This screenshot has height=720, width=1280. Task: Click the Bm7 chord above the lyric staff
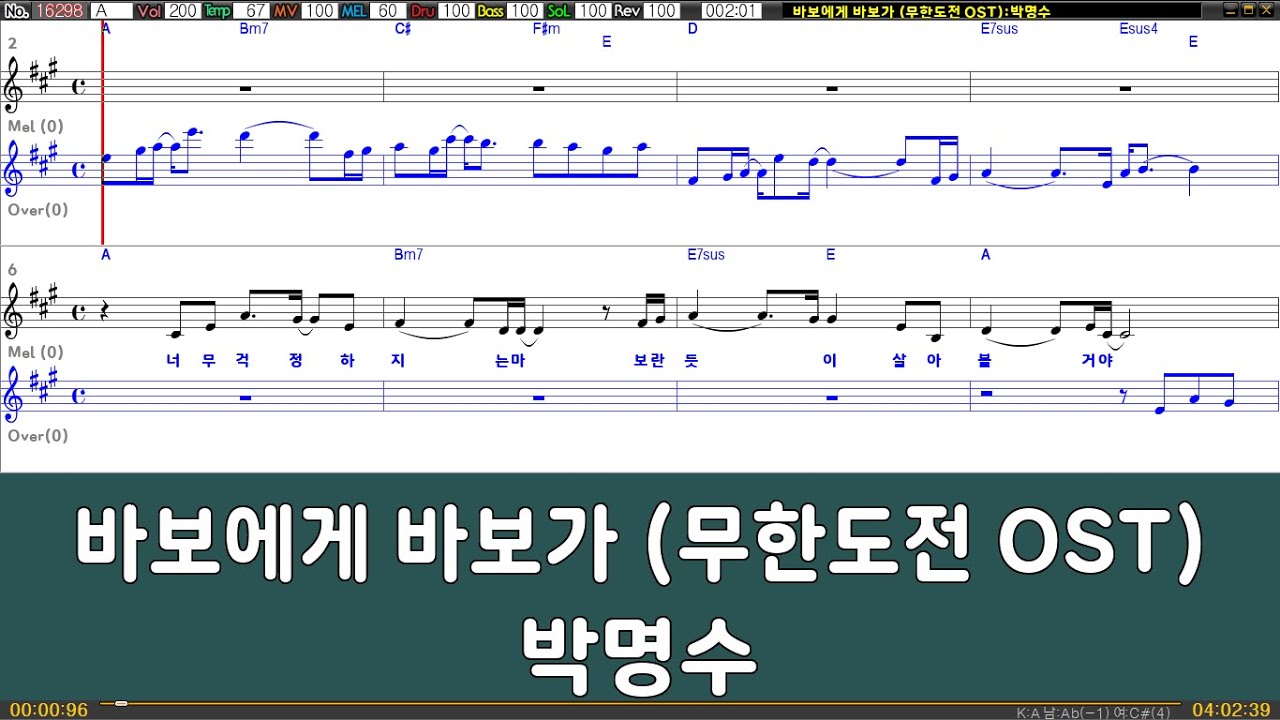click(x=408, y=255)
